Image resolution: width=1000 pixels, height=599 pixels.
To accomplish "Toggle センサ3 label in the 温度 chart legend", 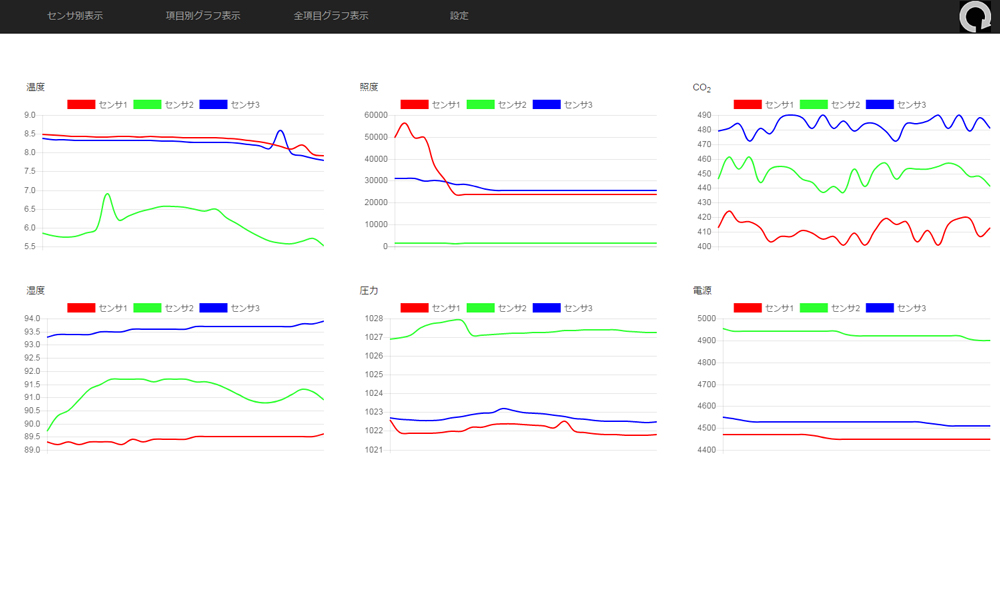I will [245, 105].
